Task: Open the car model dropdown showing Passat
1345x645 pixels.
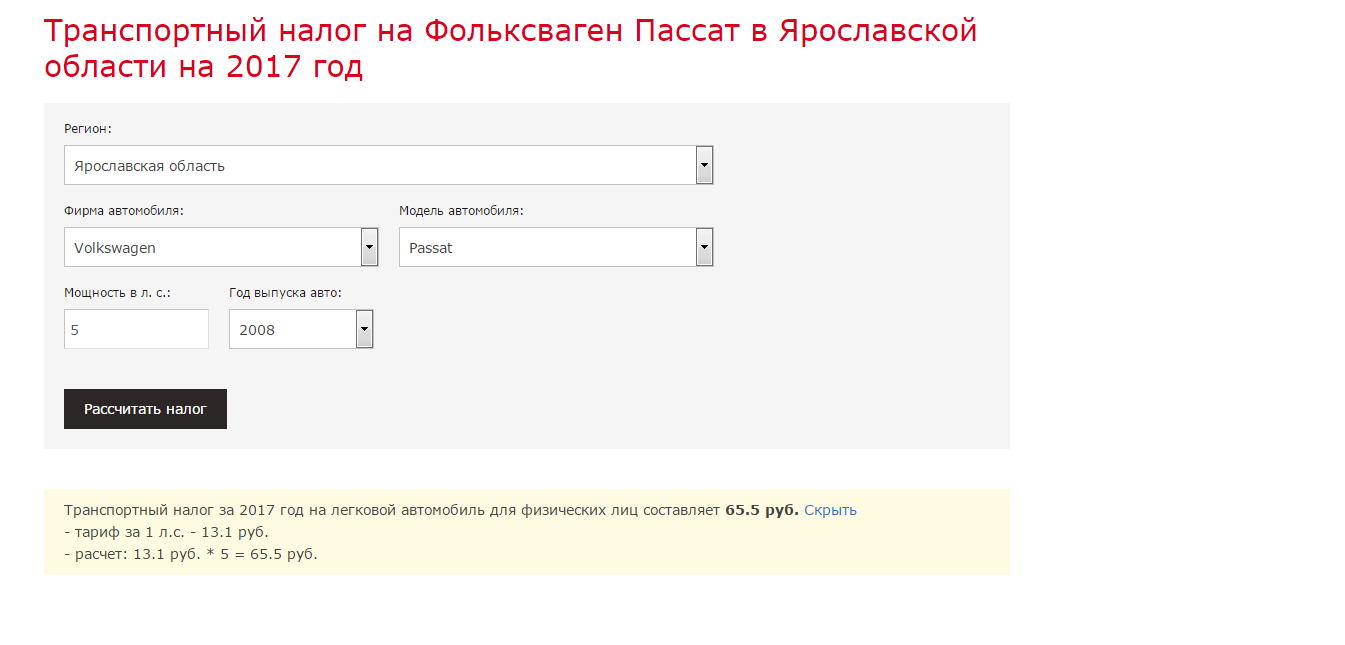Action: pos(547,248)
